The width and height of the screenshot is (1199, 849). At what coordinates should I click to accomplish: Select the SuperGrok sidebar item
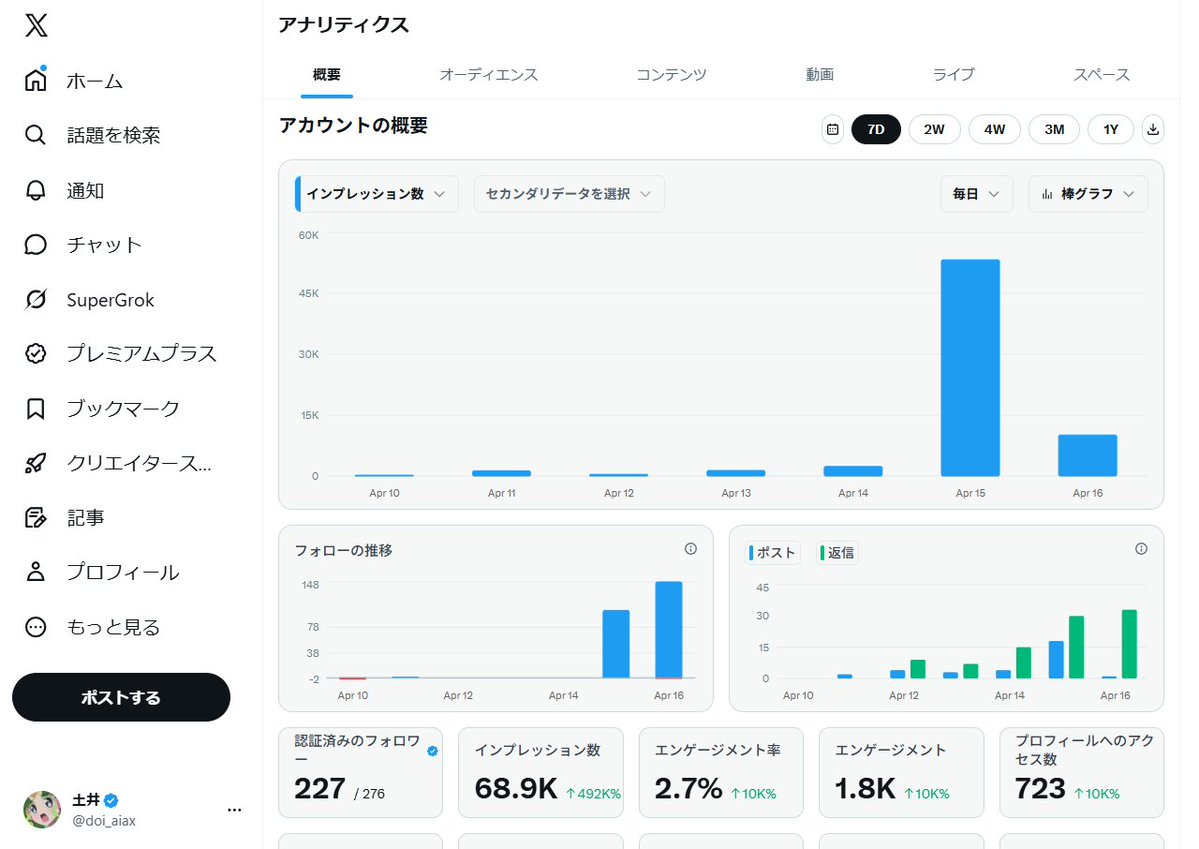[x=110, y=299]
